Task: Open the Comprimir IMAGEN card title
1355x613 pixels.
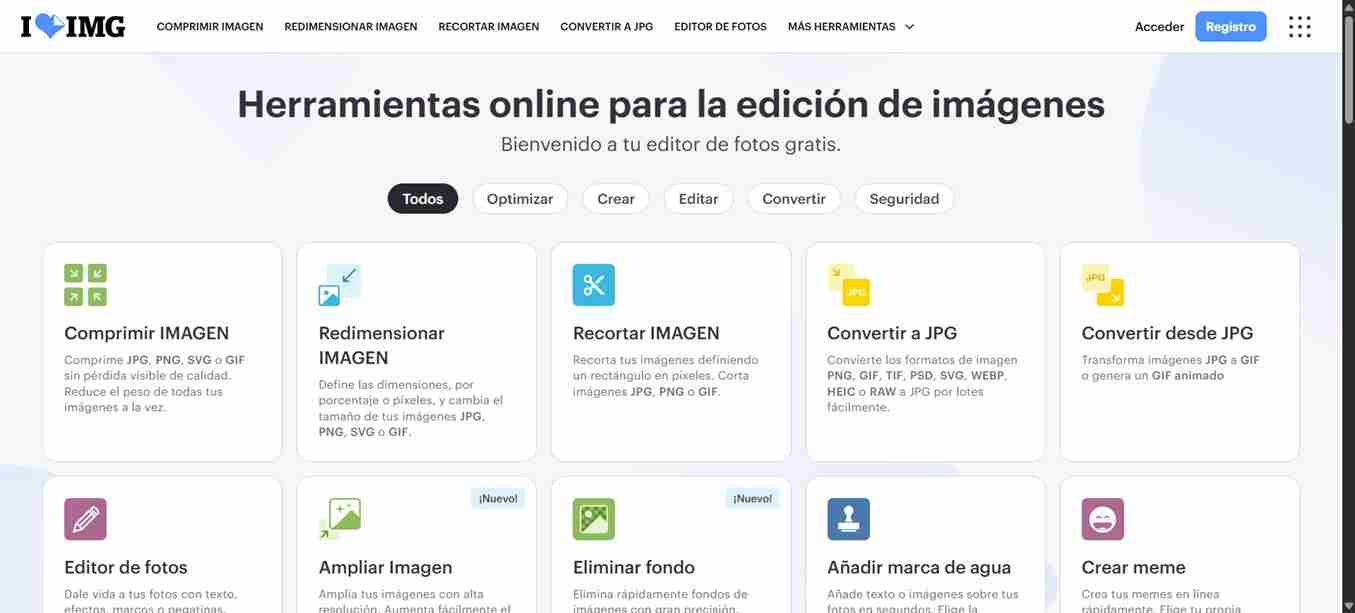Action: pyautogui.click(x=147, y=333)
